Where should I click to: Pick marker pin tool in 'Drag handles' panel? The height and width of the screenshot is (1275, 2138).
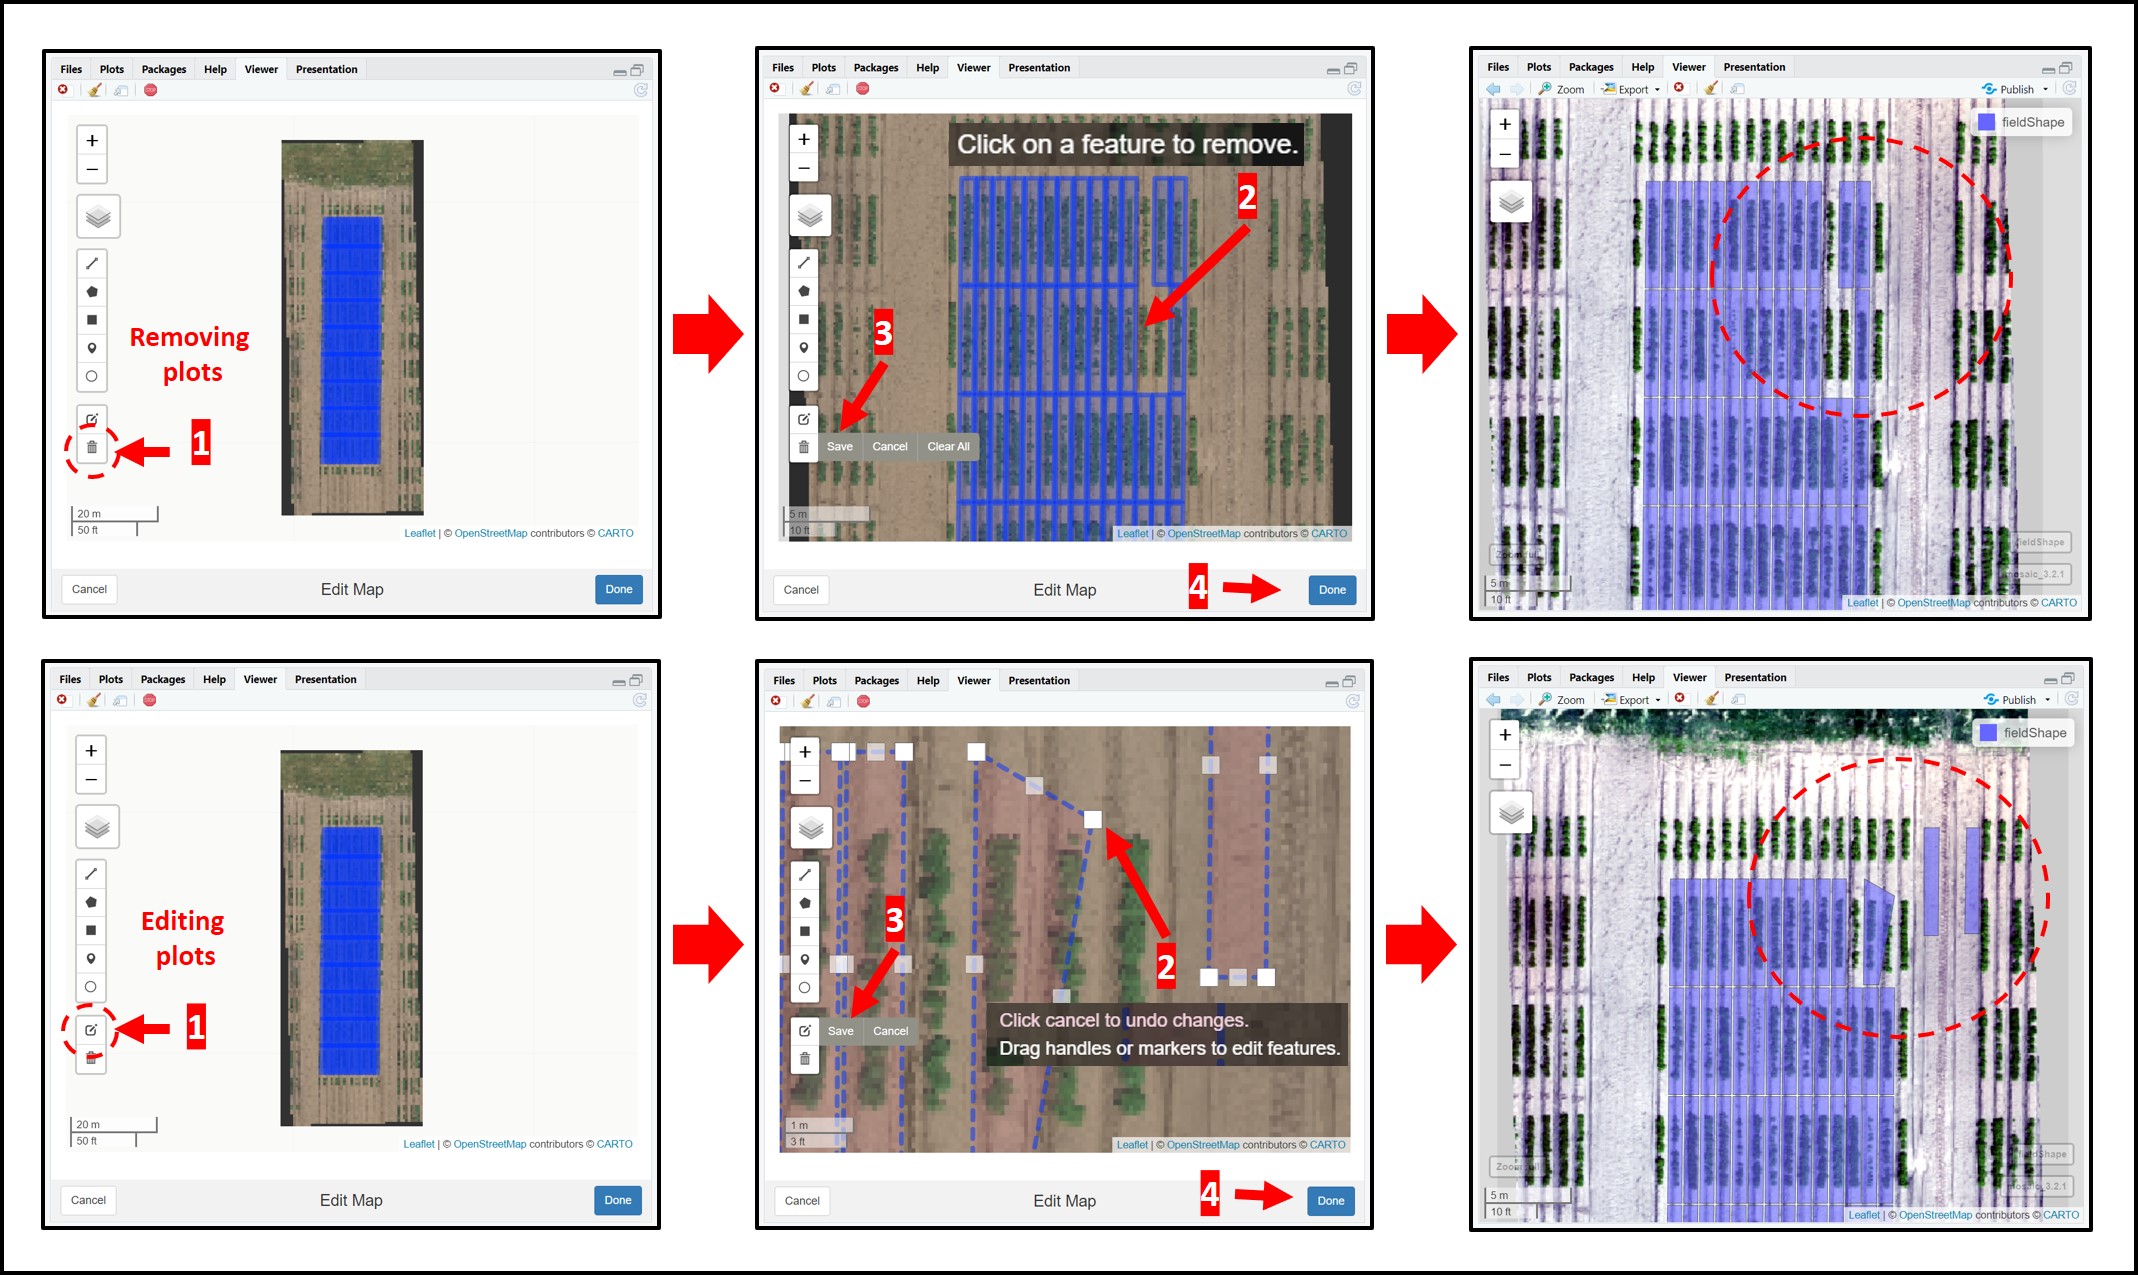tap(805, 959)
